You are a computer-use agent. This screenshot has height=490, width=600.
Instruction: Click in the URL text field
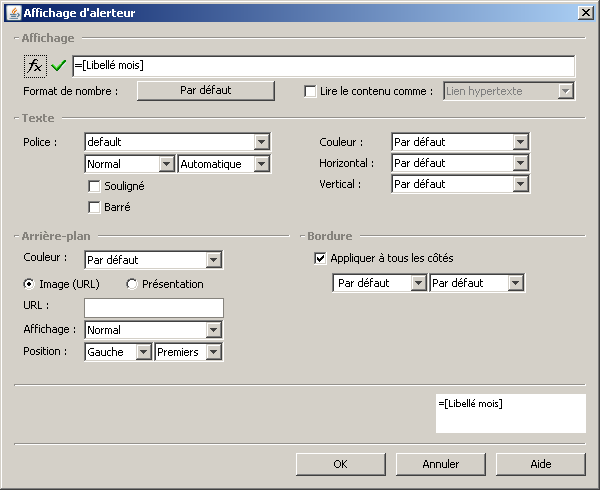[153, 307]
